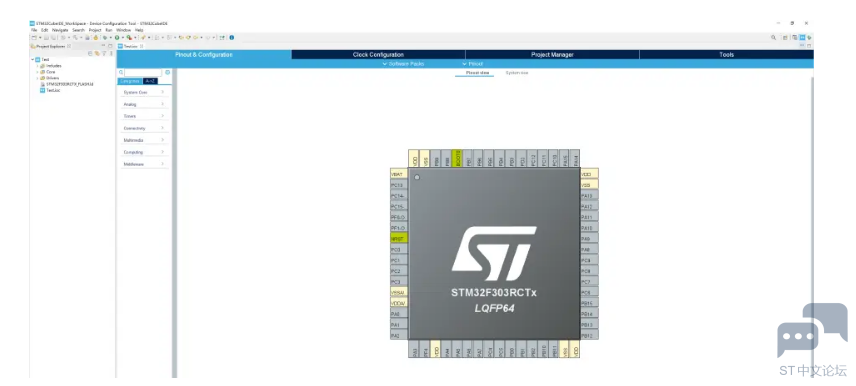
Task: Click the settings gear beside peripheral search box
Action: (x=168, y=72)
